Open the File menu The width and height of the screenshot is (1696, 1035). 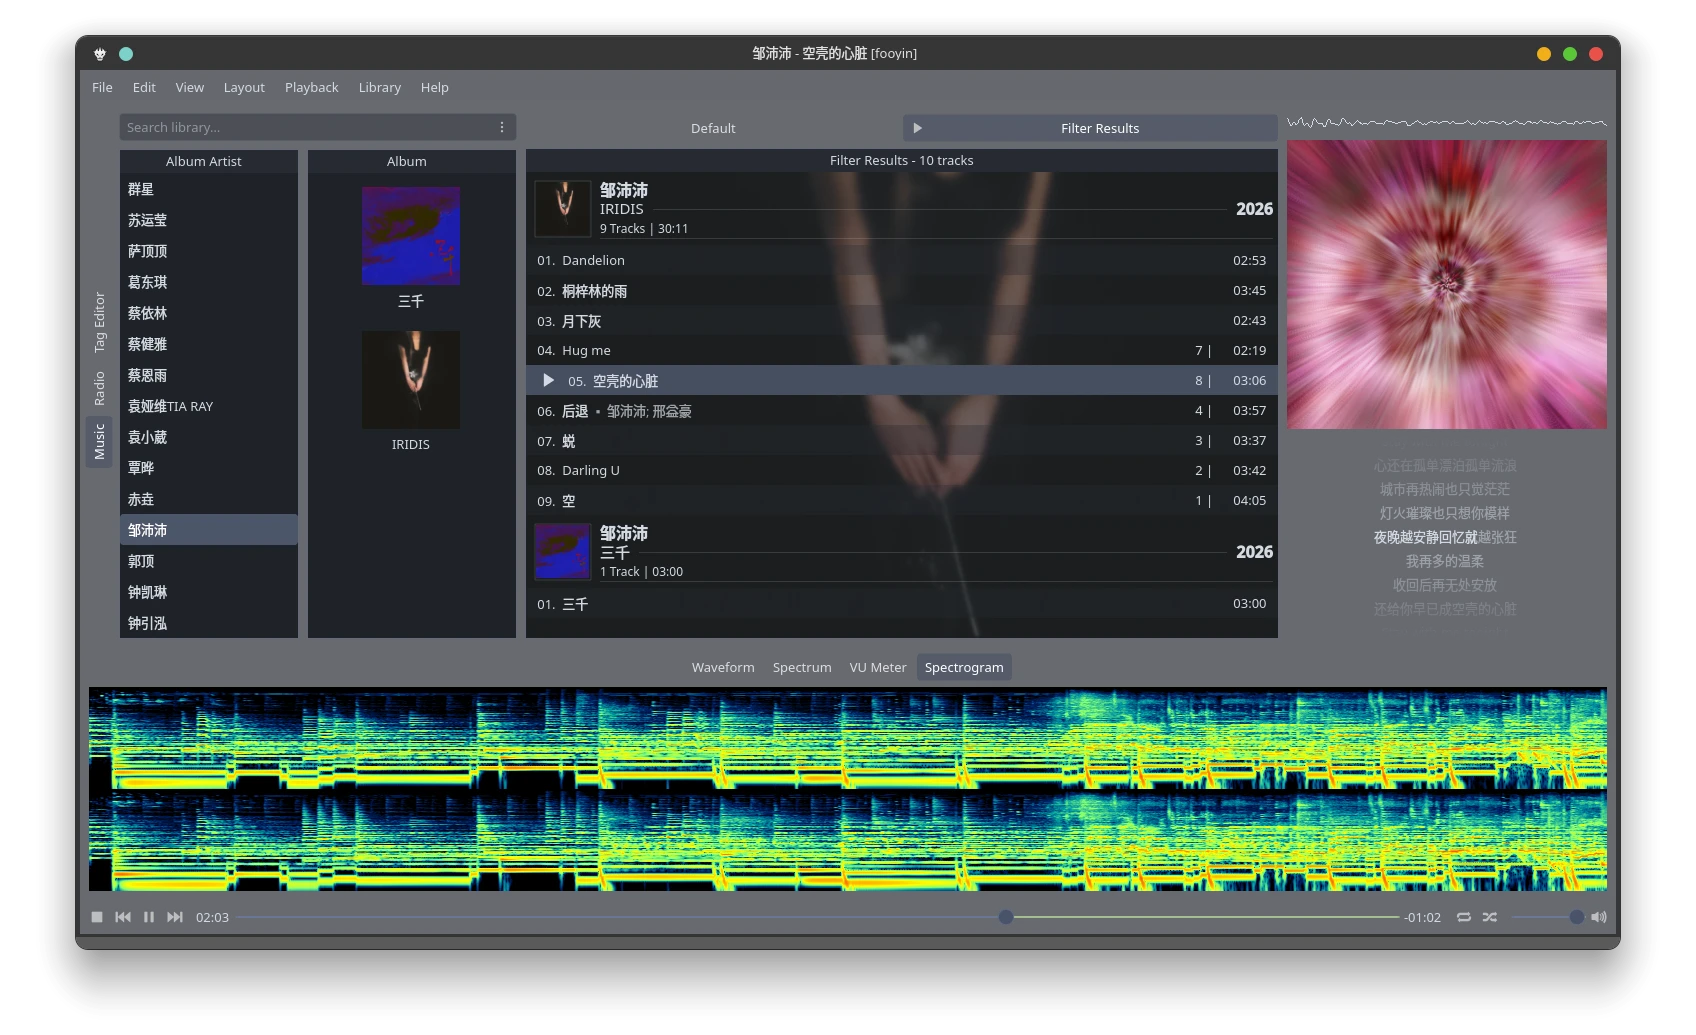point(102,87)
